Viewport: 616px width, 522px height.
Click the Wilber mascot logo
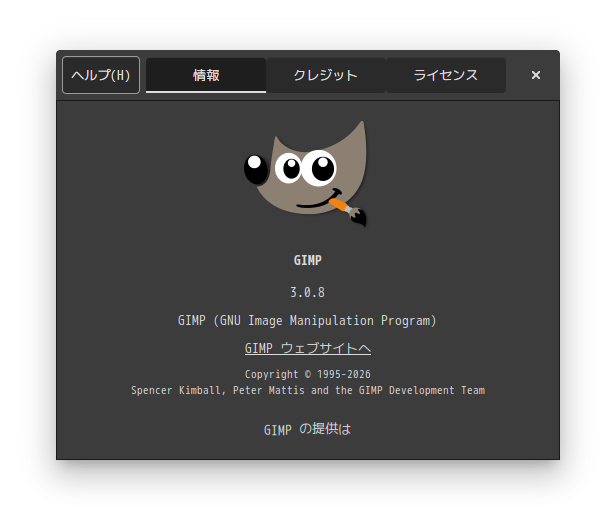coord(306,173)
